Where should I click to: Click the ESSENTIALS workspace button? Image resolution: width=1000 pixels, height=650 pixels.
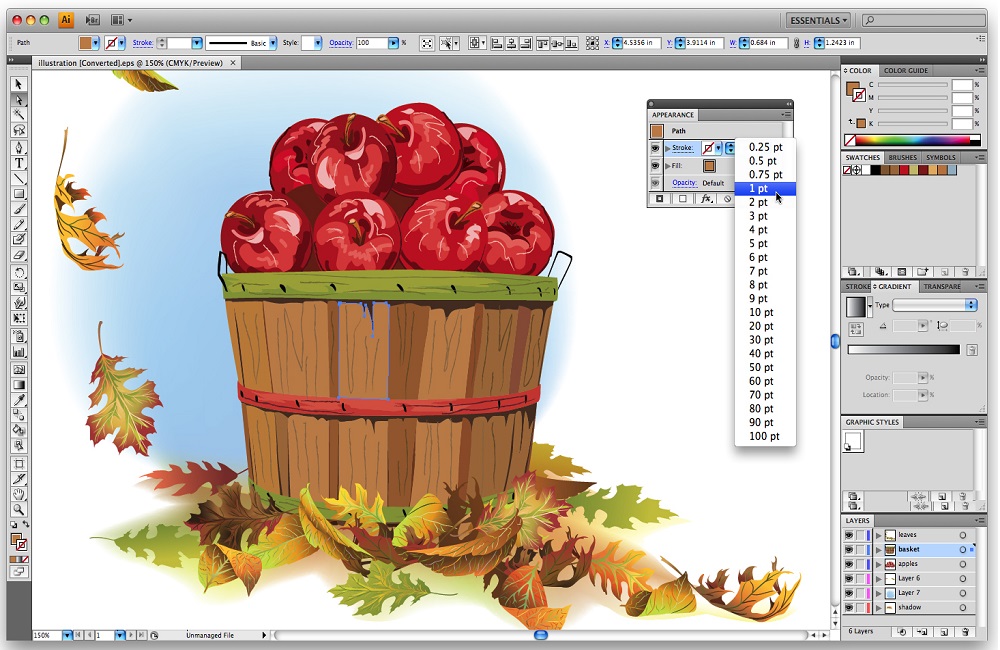818,19
